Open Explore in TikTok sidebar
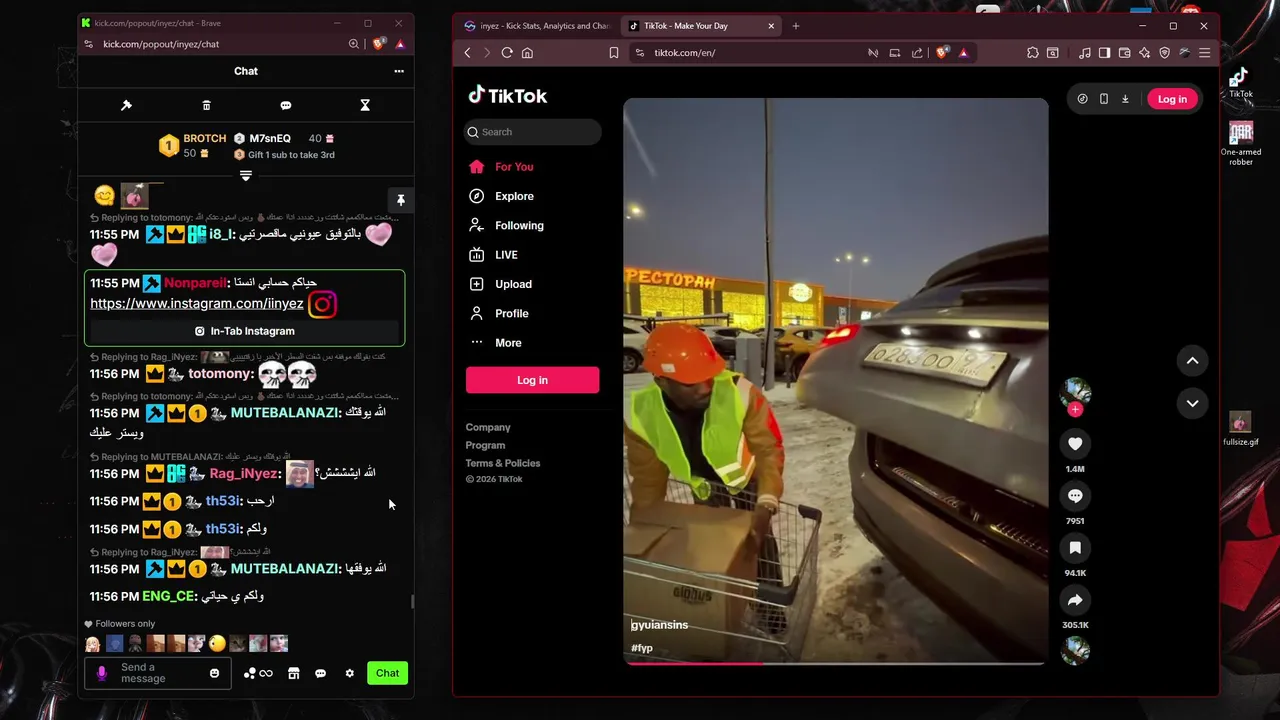Viewport: 1280px width, 720px height. [514, 196]
